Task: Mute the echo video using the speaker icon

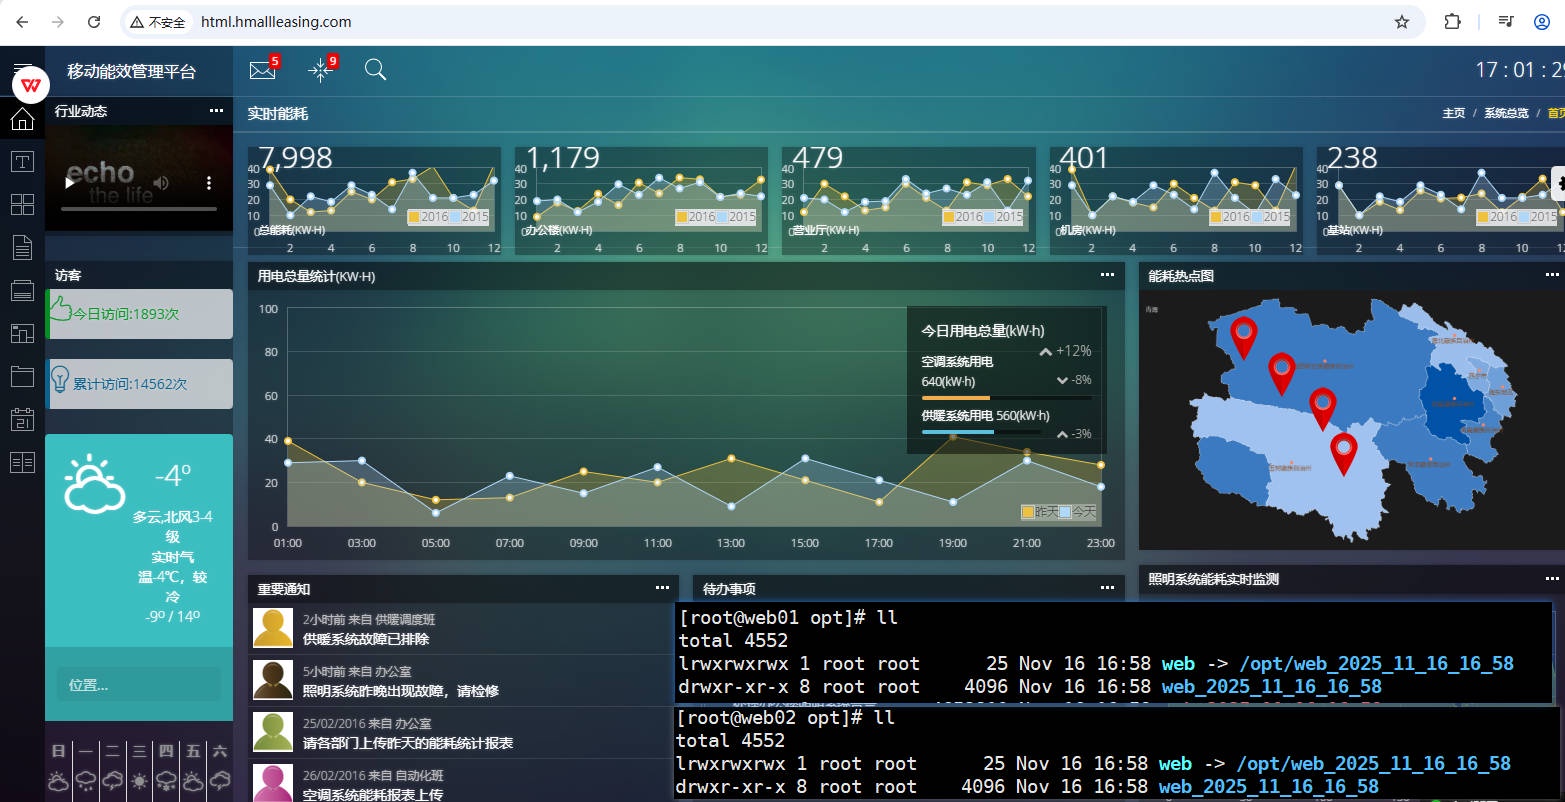Action: coord(161,183)
